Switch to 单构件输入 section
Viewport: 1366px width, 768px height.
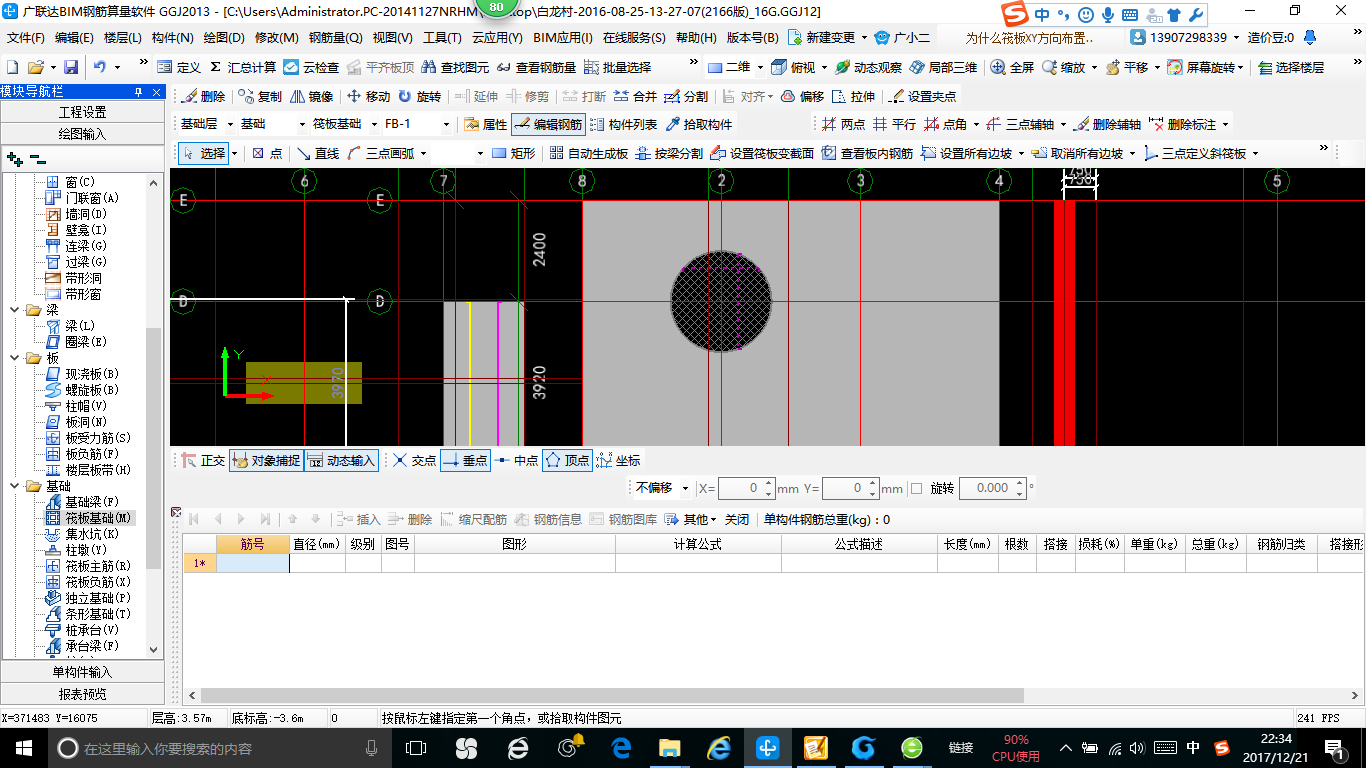(x=82, y=672)
